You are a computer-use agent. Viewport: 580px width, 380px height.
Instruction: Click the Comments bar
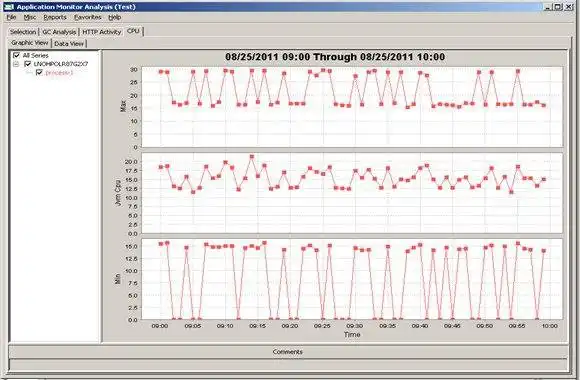(288, 352)
